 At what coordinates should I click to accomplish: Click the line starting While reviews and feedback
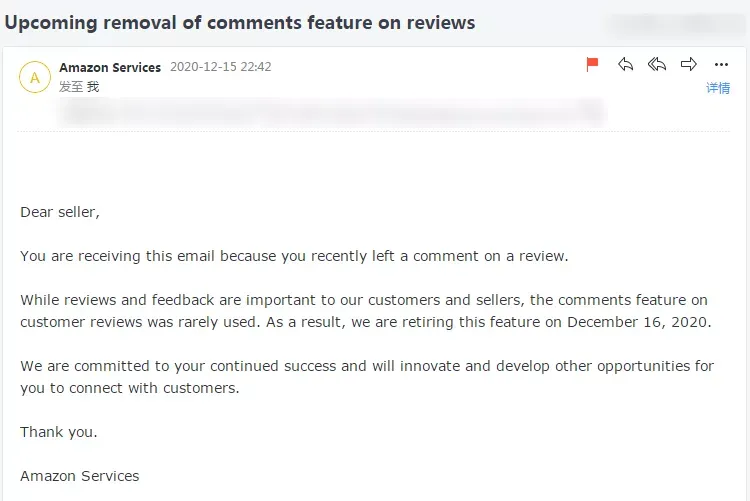click(364, 300)
